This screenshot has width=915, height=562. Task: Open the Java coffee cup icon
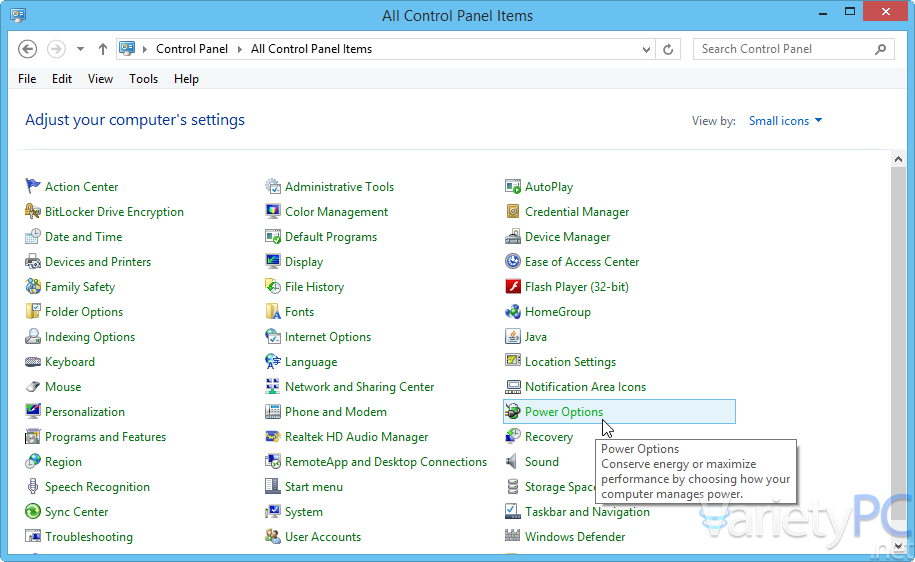click(513, 337)
